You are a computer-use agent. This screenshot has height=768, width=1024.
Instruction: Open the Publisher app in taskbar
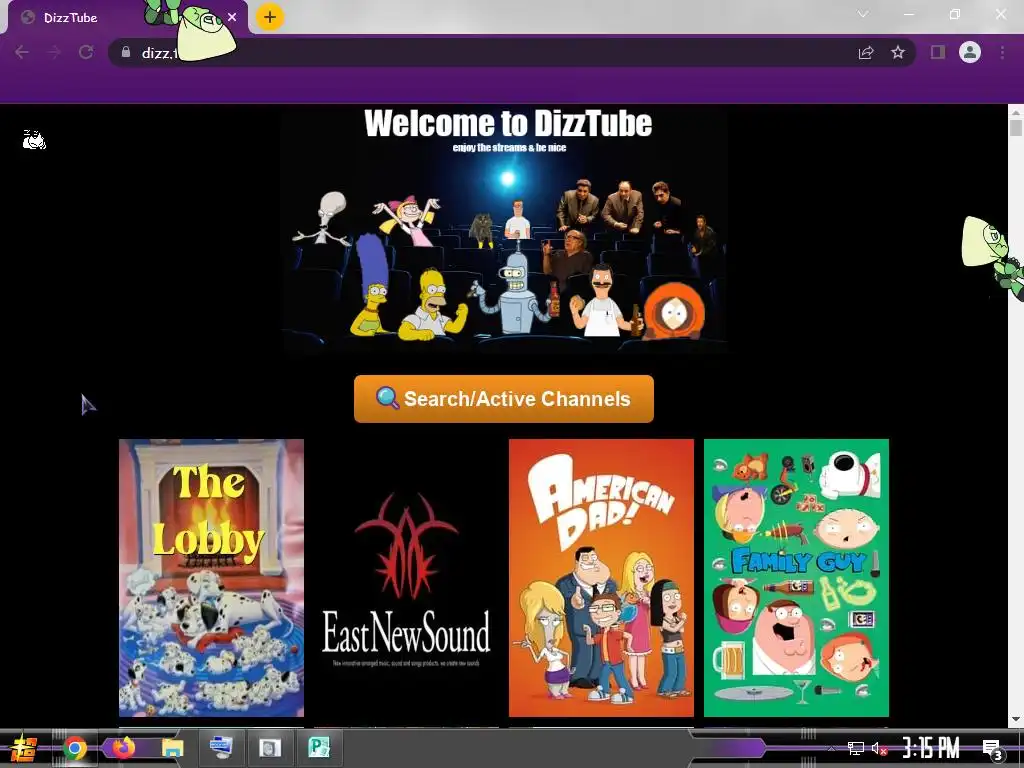pyautogui.click(x=319, y=748)
